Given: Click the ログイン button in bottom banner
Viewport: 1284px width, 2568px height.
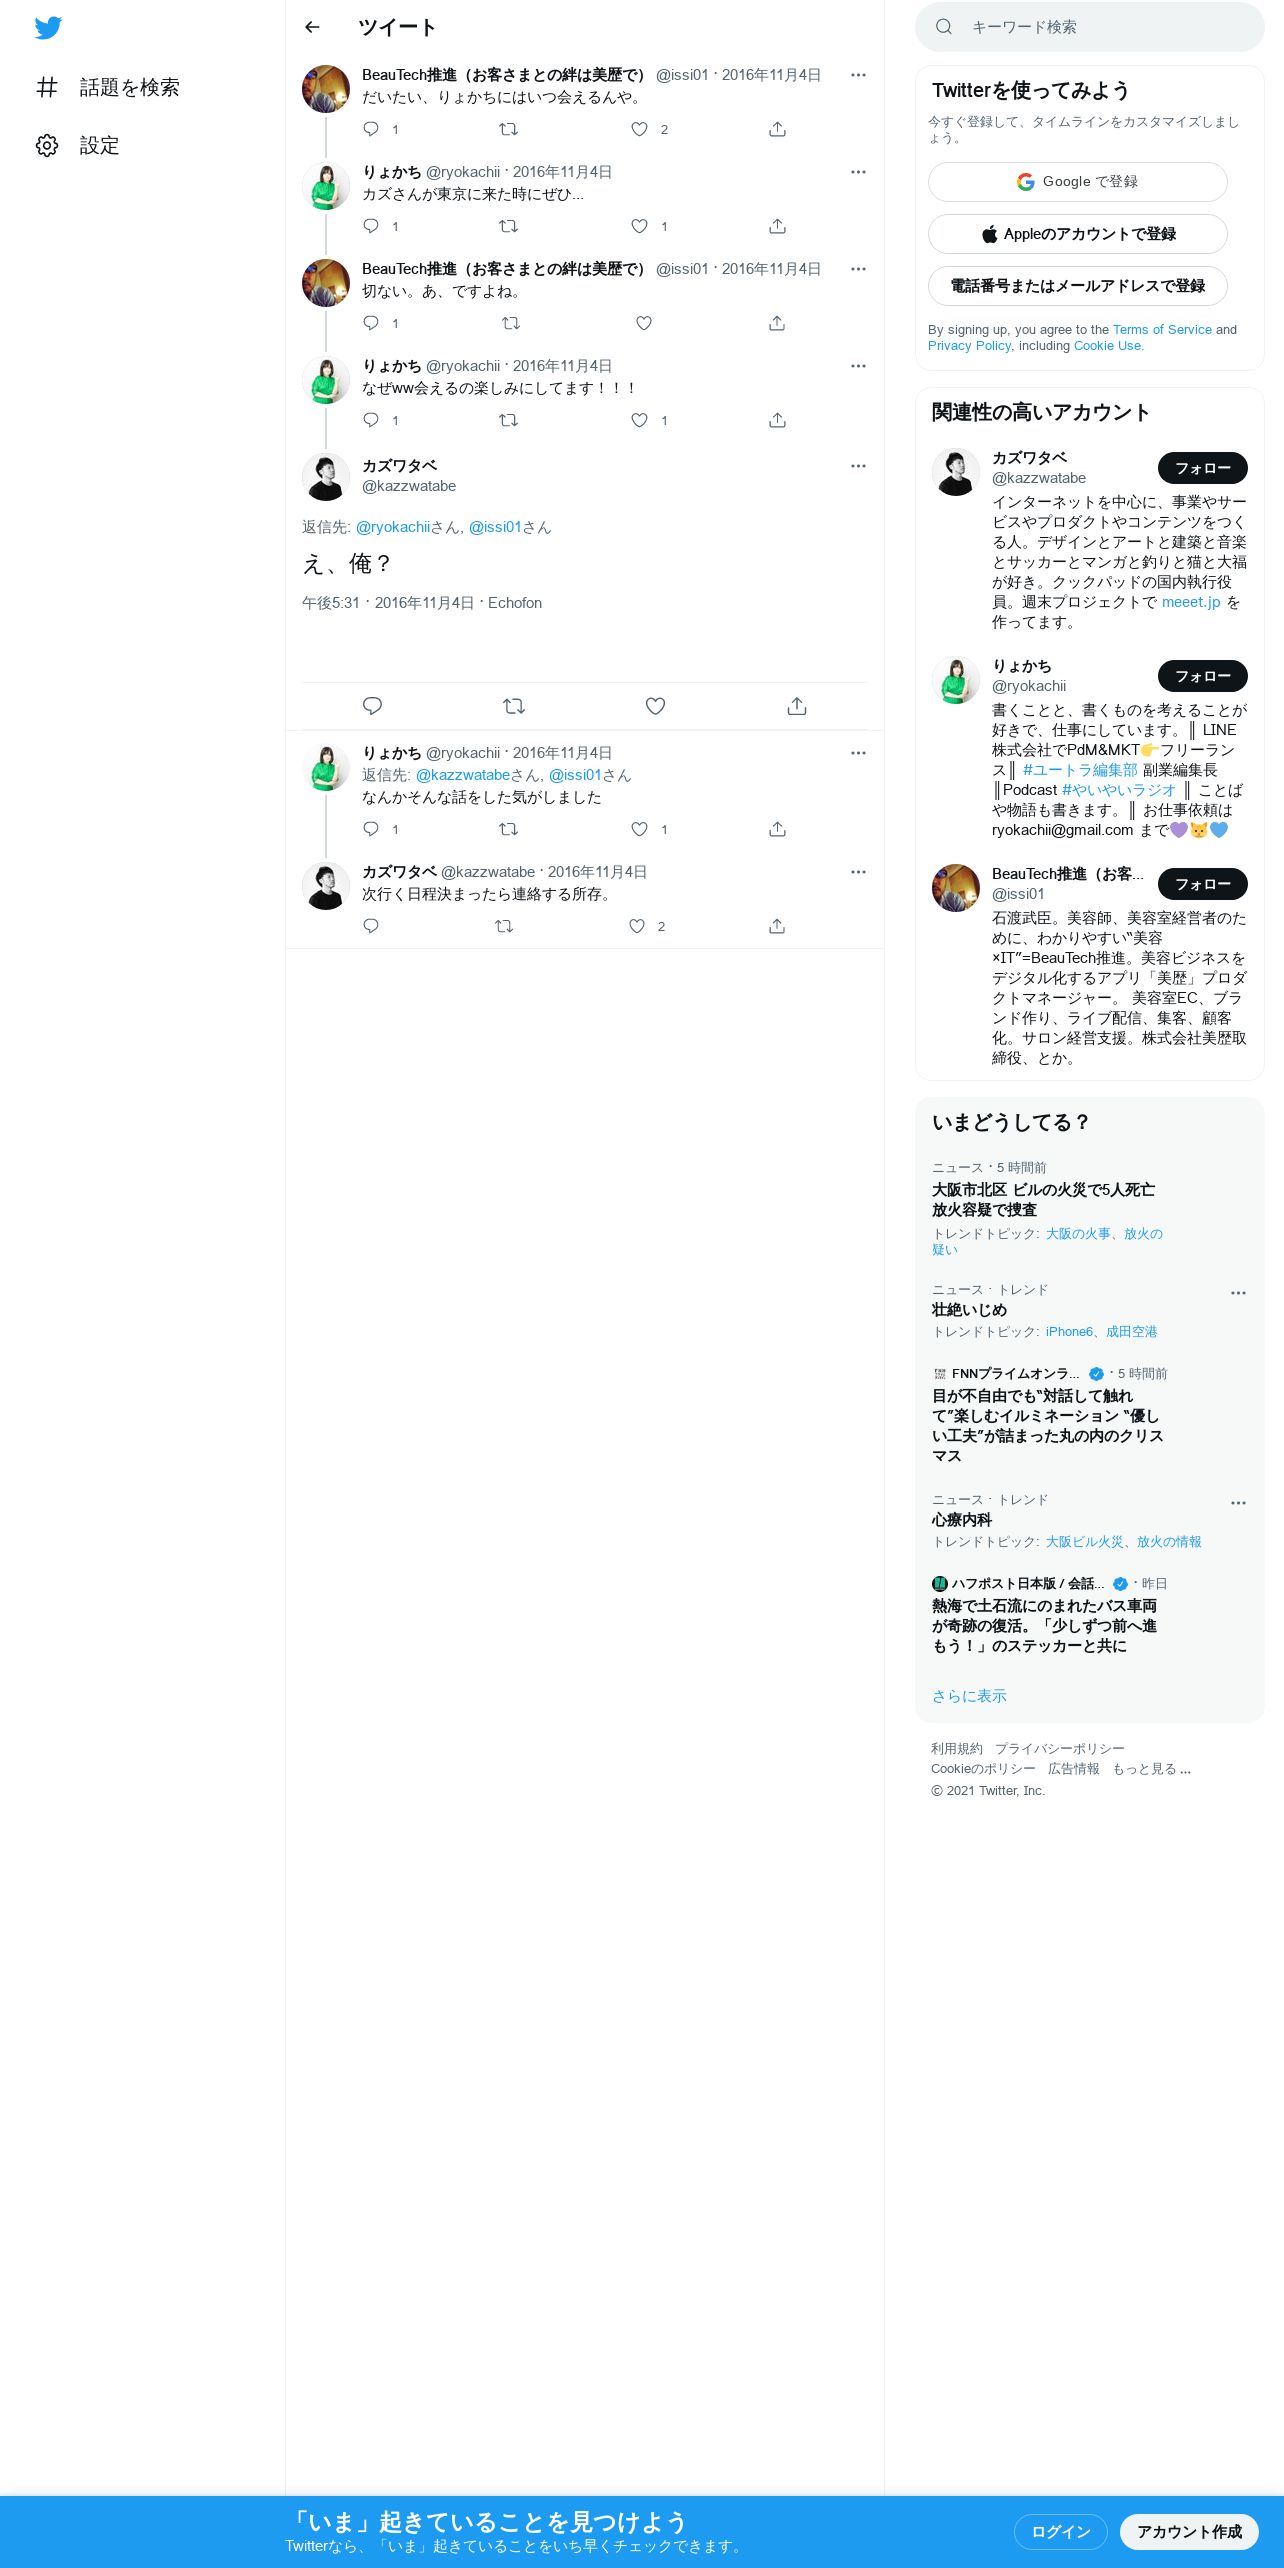Looking at the screenshot, I should coord(1061,2531).
